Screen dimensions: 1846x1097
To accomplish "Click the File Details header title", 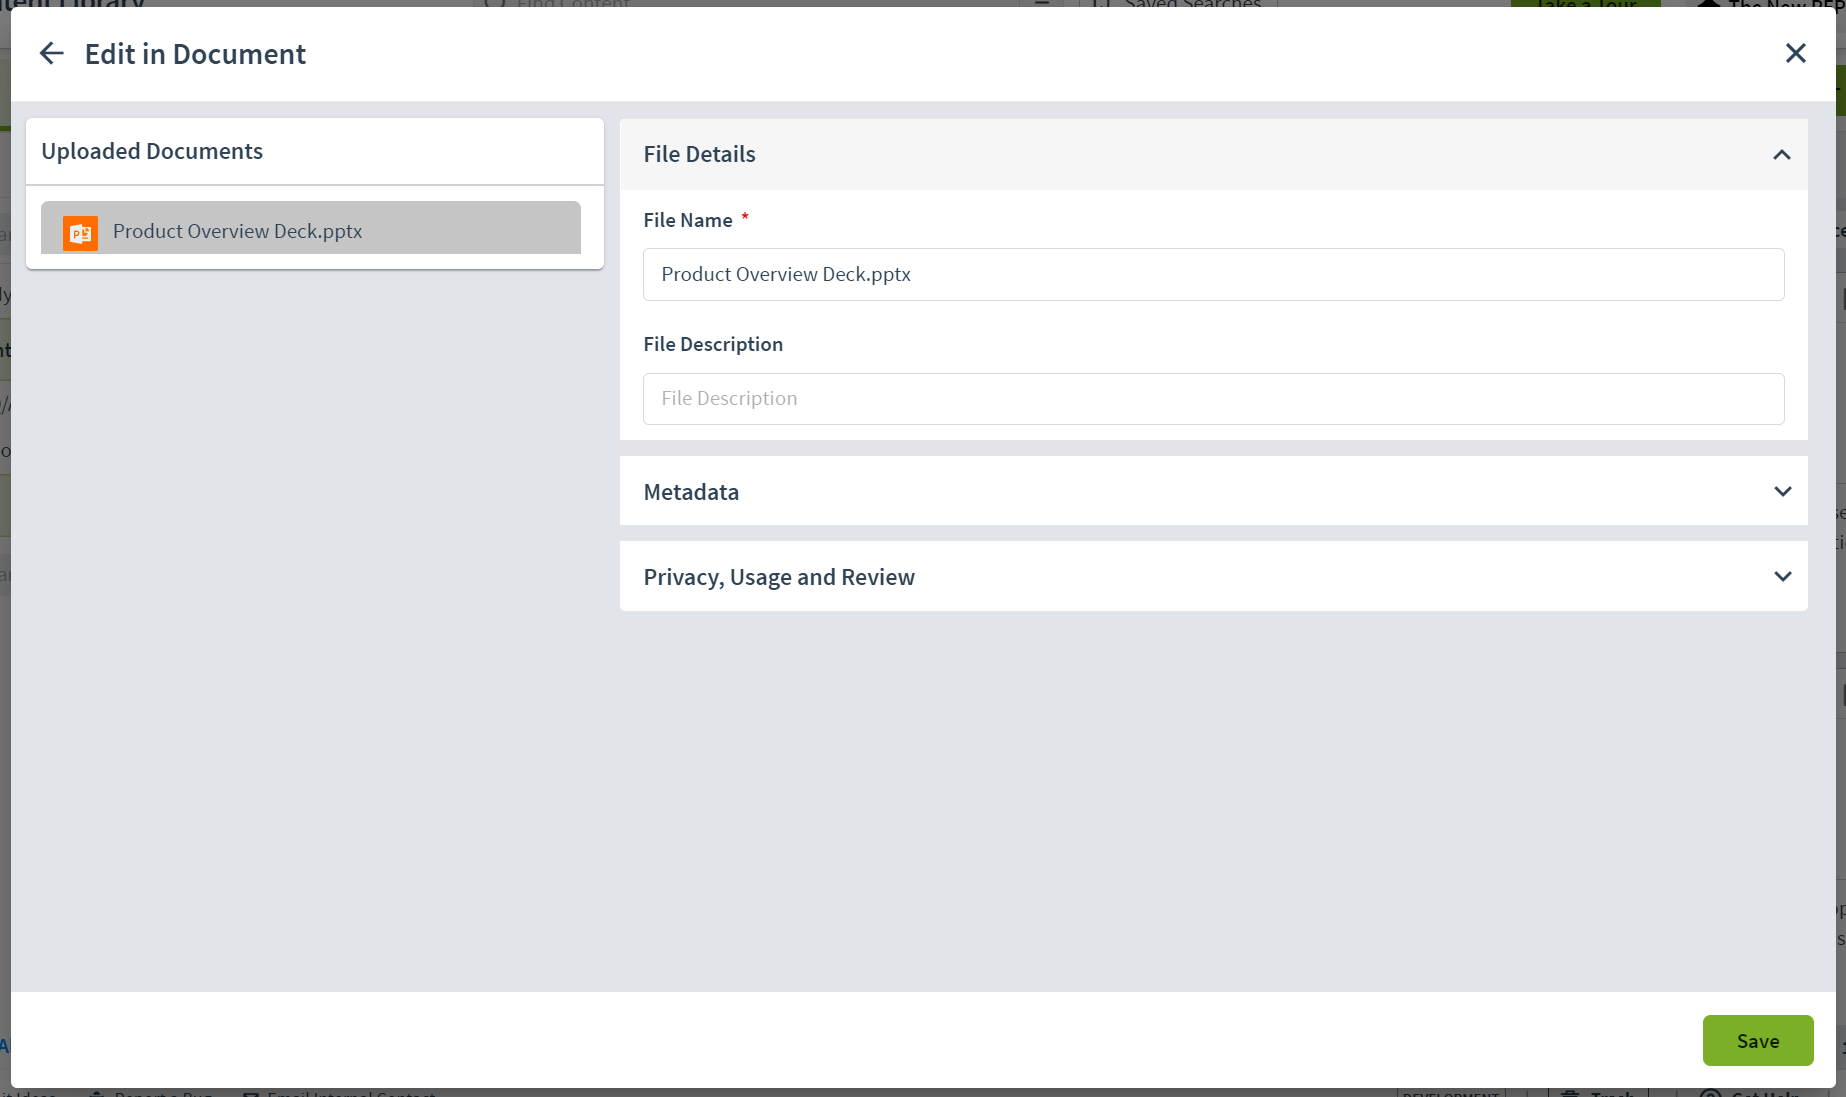I will pyautogui.click(x=699, y=154).
